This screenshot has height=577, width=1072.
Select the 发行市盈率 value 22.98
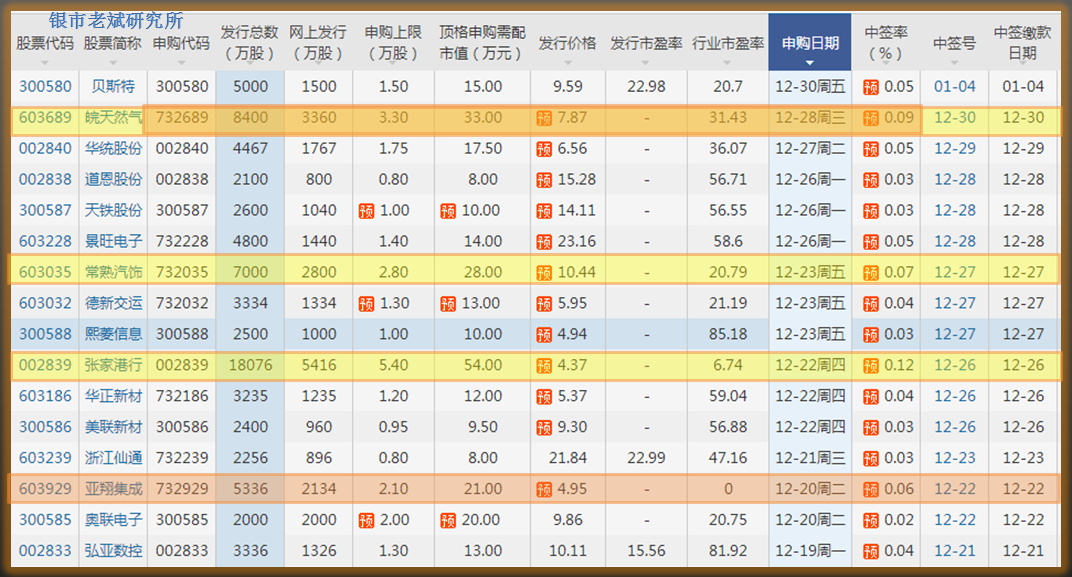(646, 87)
